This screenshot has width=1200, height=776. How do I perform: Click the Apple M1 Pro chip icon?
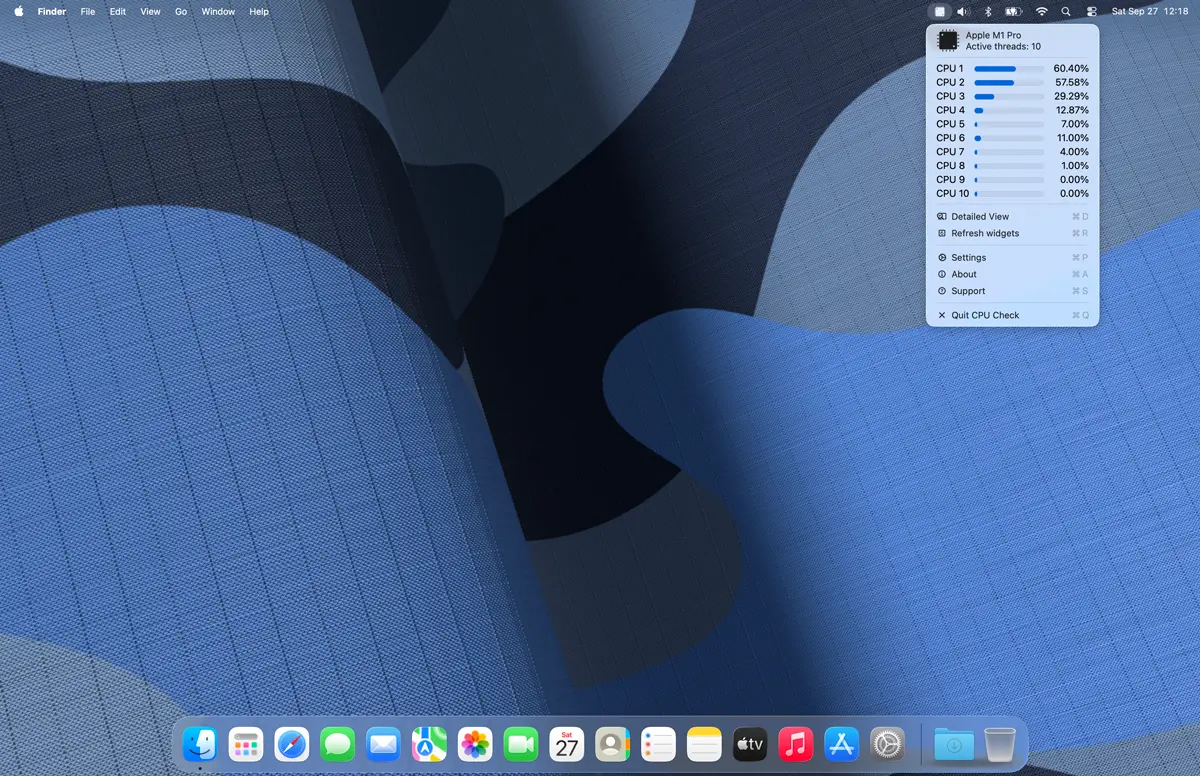click(948, 40)
